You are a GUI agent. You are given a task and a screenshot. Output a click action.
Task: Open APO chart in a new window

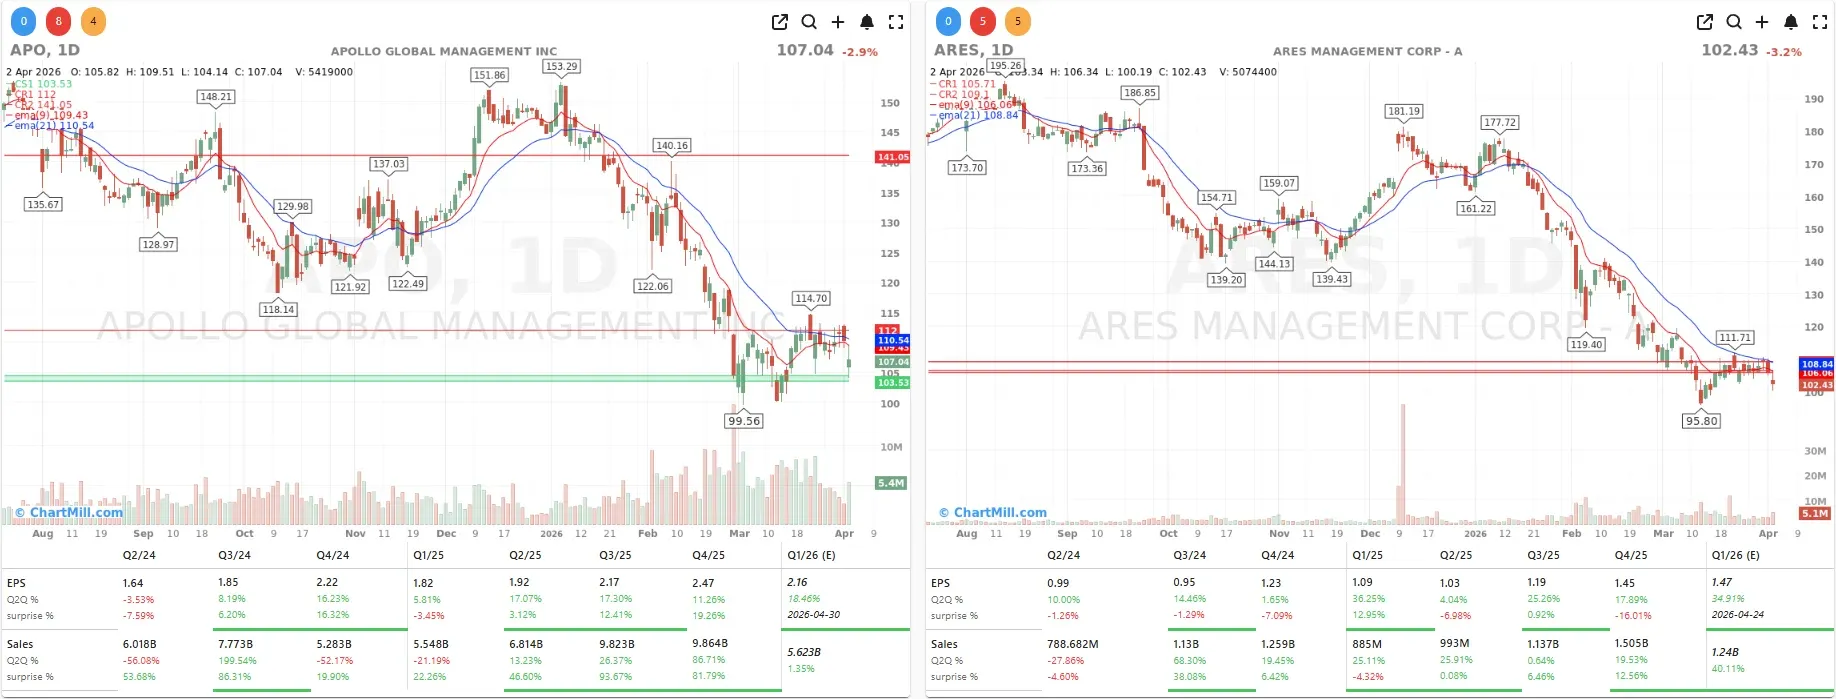[780, 22]
